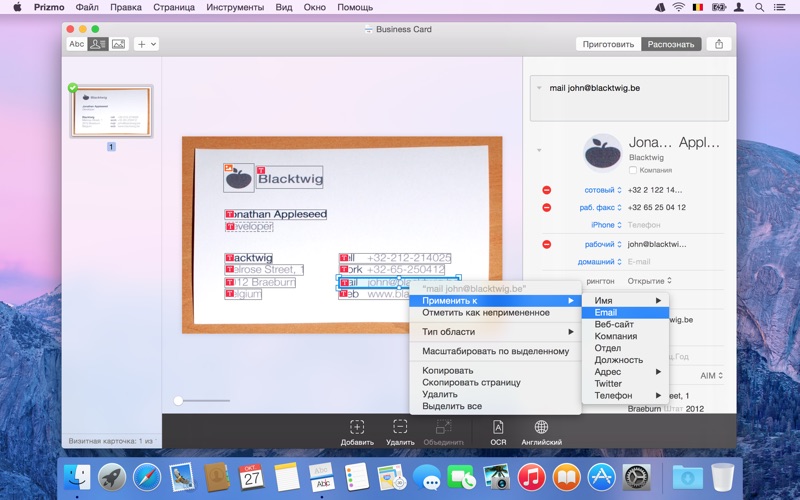800x500 pixels.
Task: Open iTunes from the Dock
Action: tap(532, 478)
